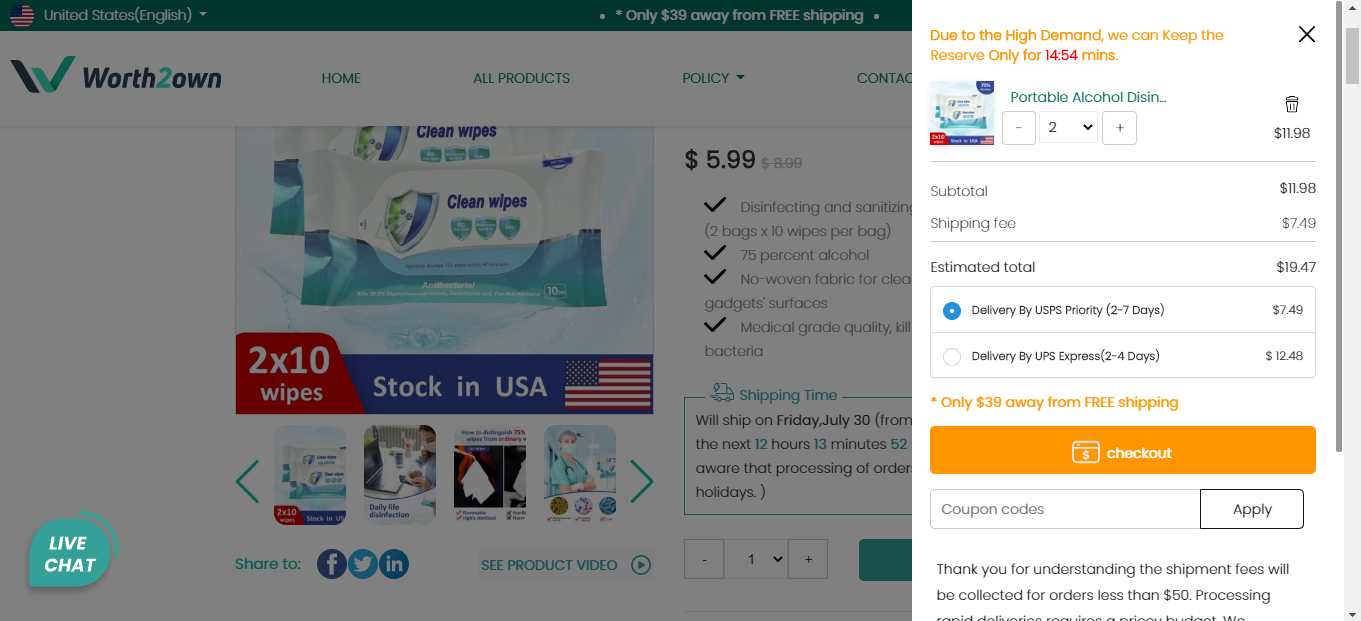Show previous product thumbnails arrow
The height and width of the screenshot is (621, 1361).
click(x=248, y=482)
